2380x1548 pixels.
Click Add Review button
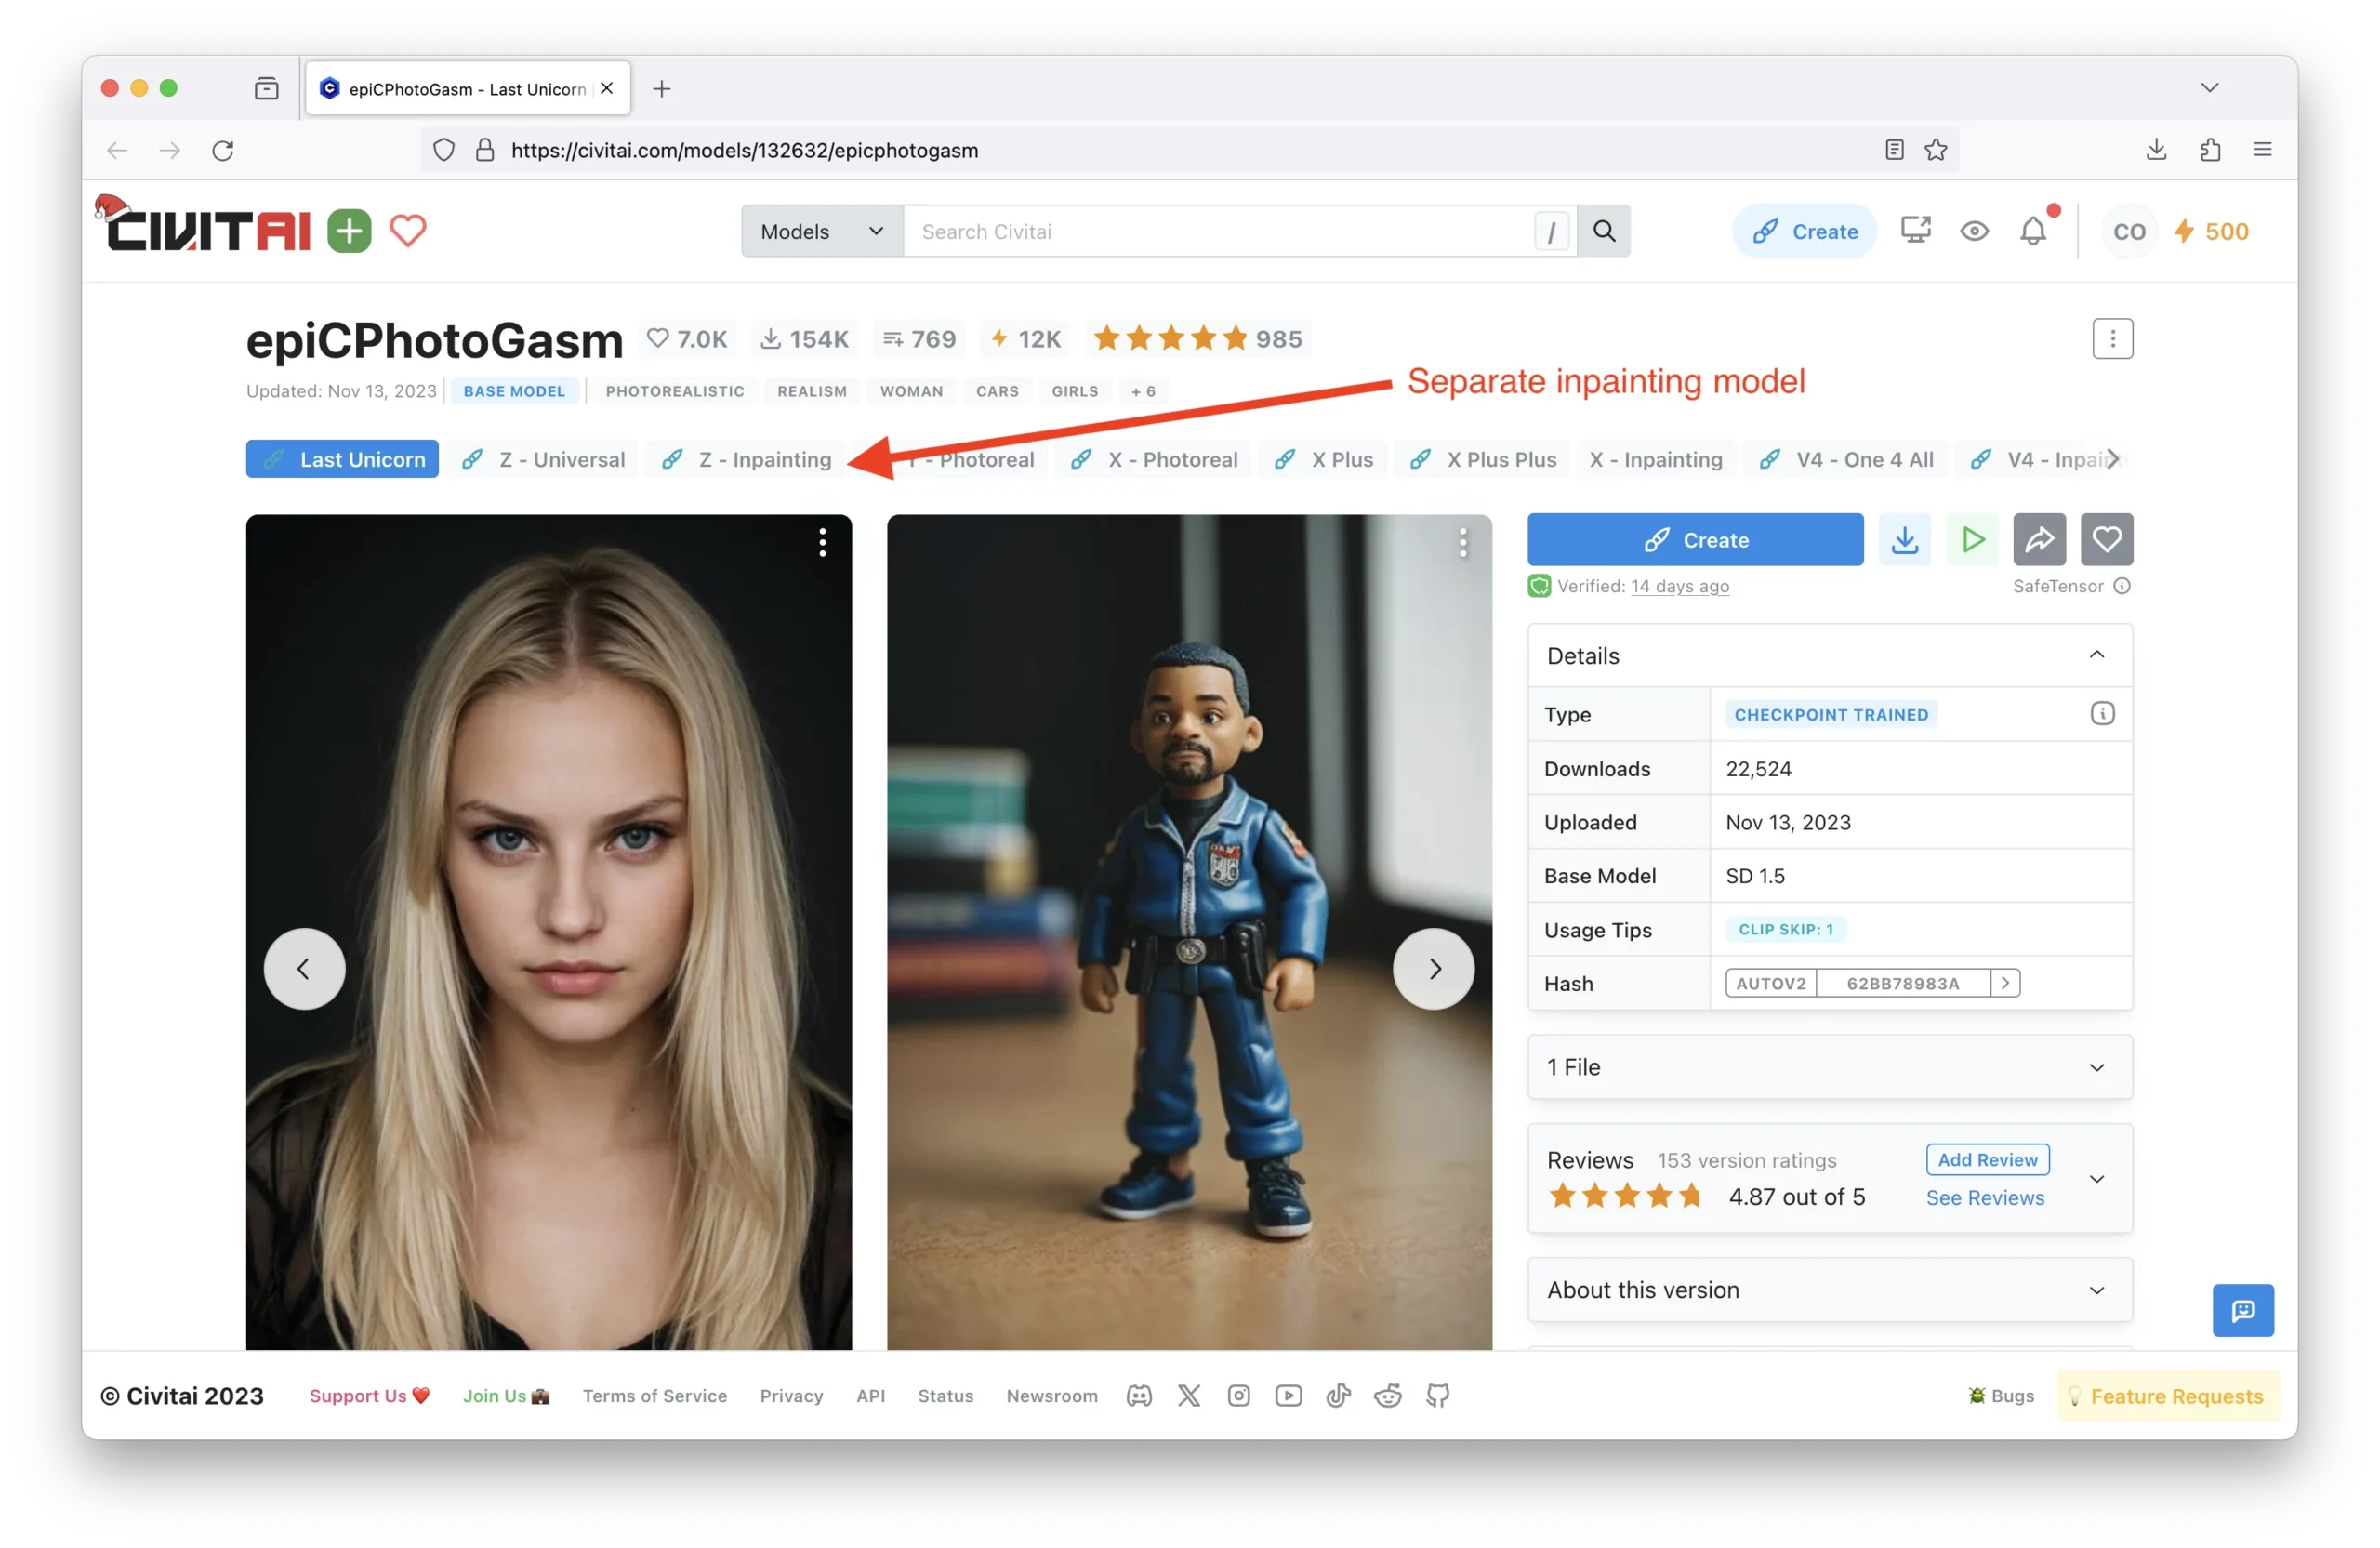point(1988,1160)
